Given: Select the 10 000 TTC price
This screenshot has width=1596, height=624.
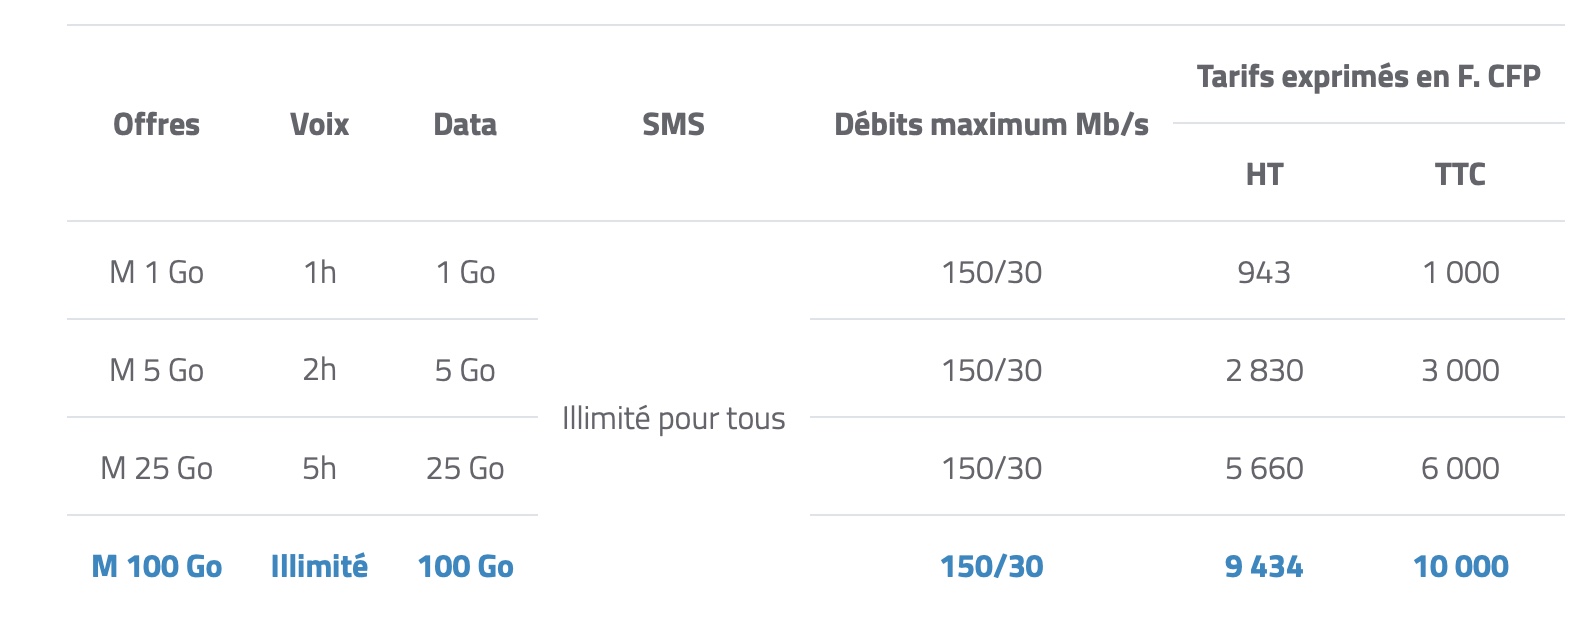Looking at the screenshot, I should [1460, 567].
